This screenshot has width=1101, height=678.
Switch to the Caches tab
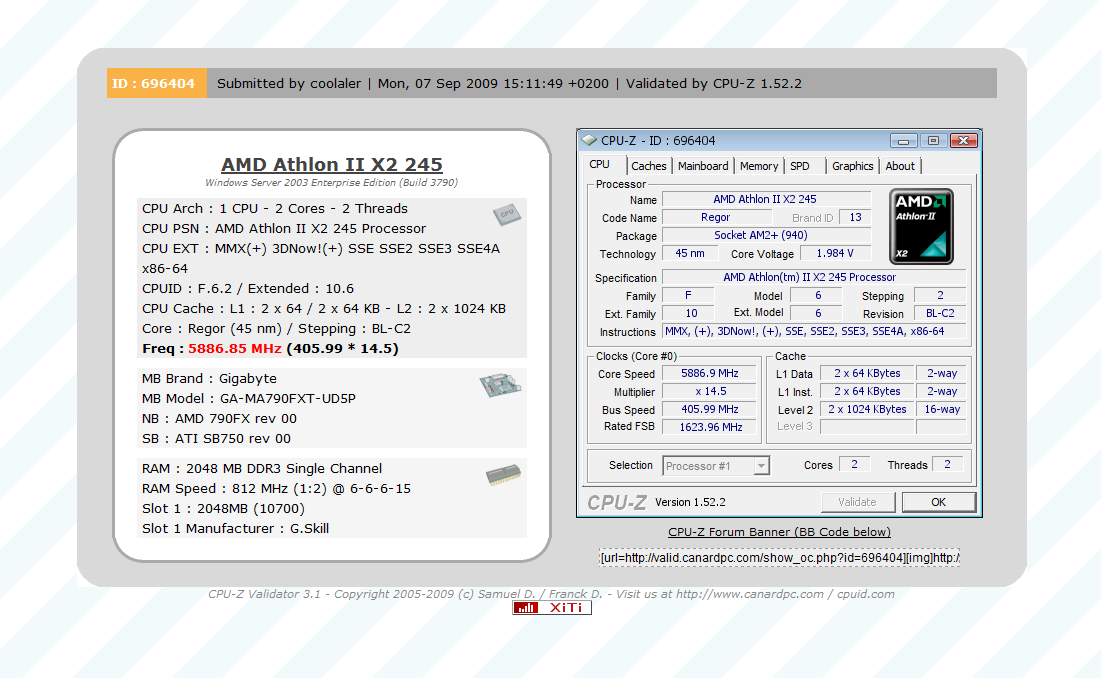pyautogui.click(x=648, y=166)
